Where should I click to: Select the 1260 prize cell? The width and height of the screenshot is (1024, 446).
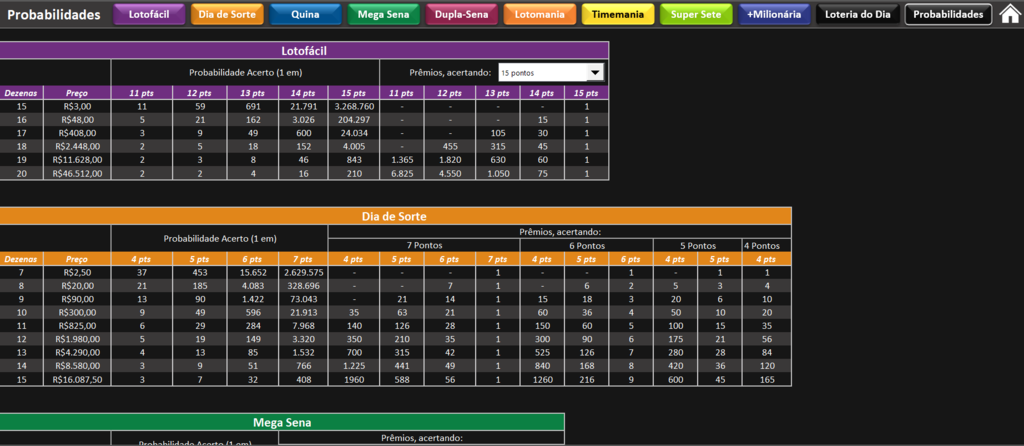pos(543,379)
